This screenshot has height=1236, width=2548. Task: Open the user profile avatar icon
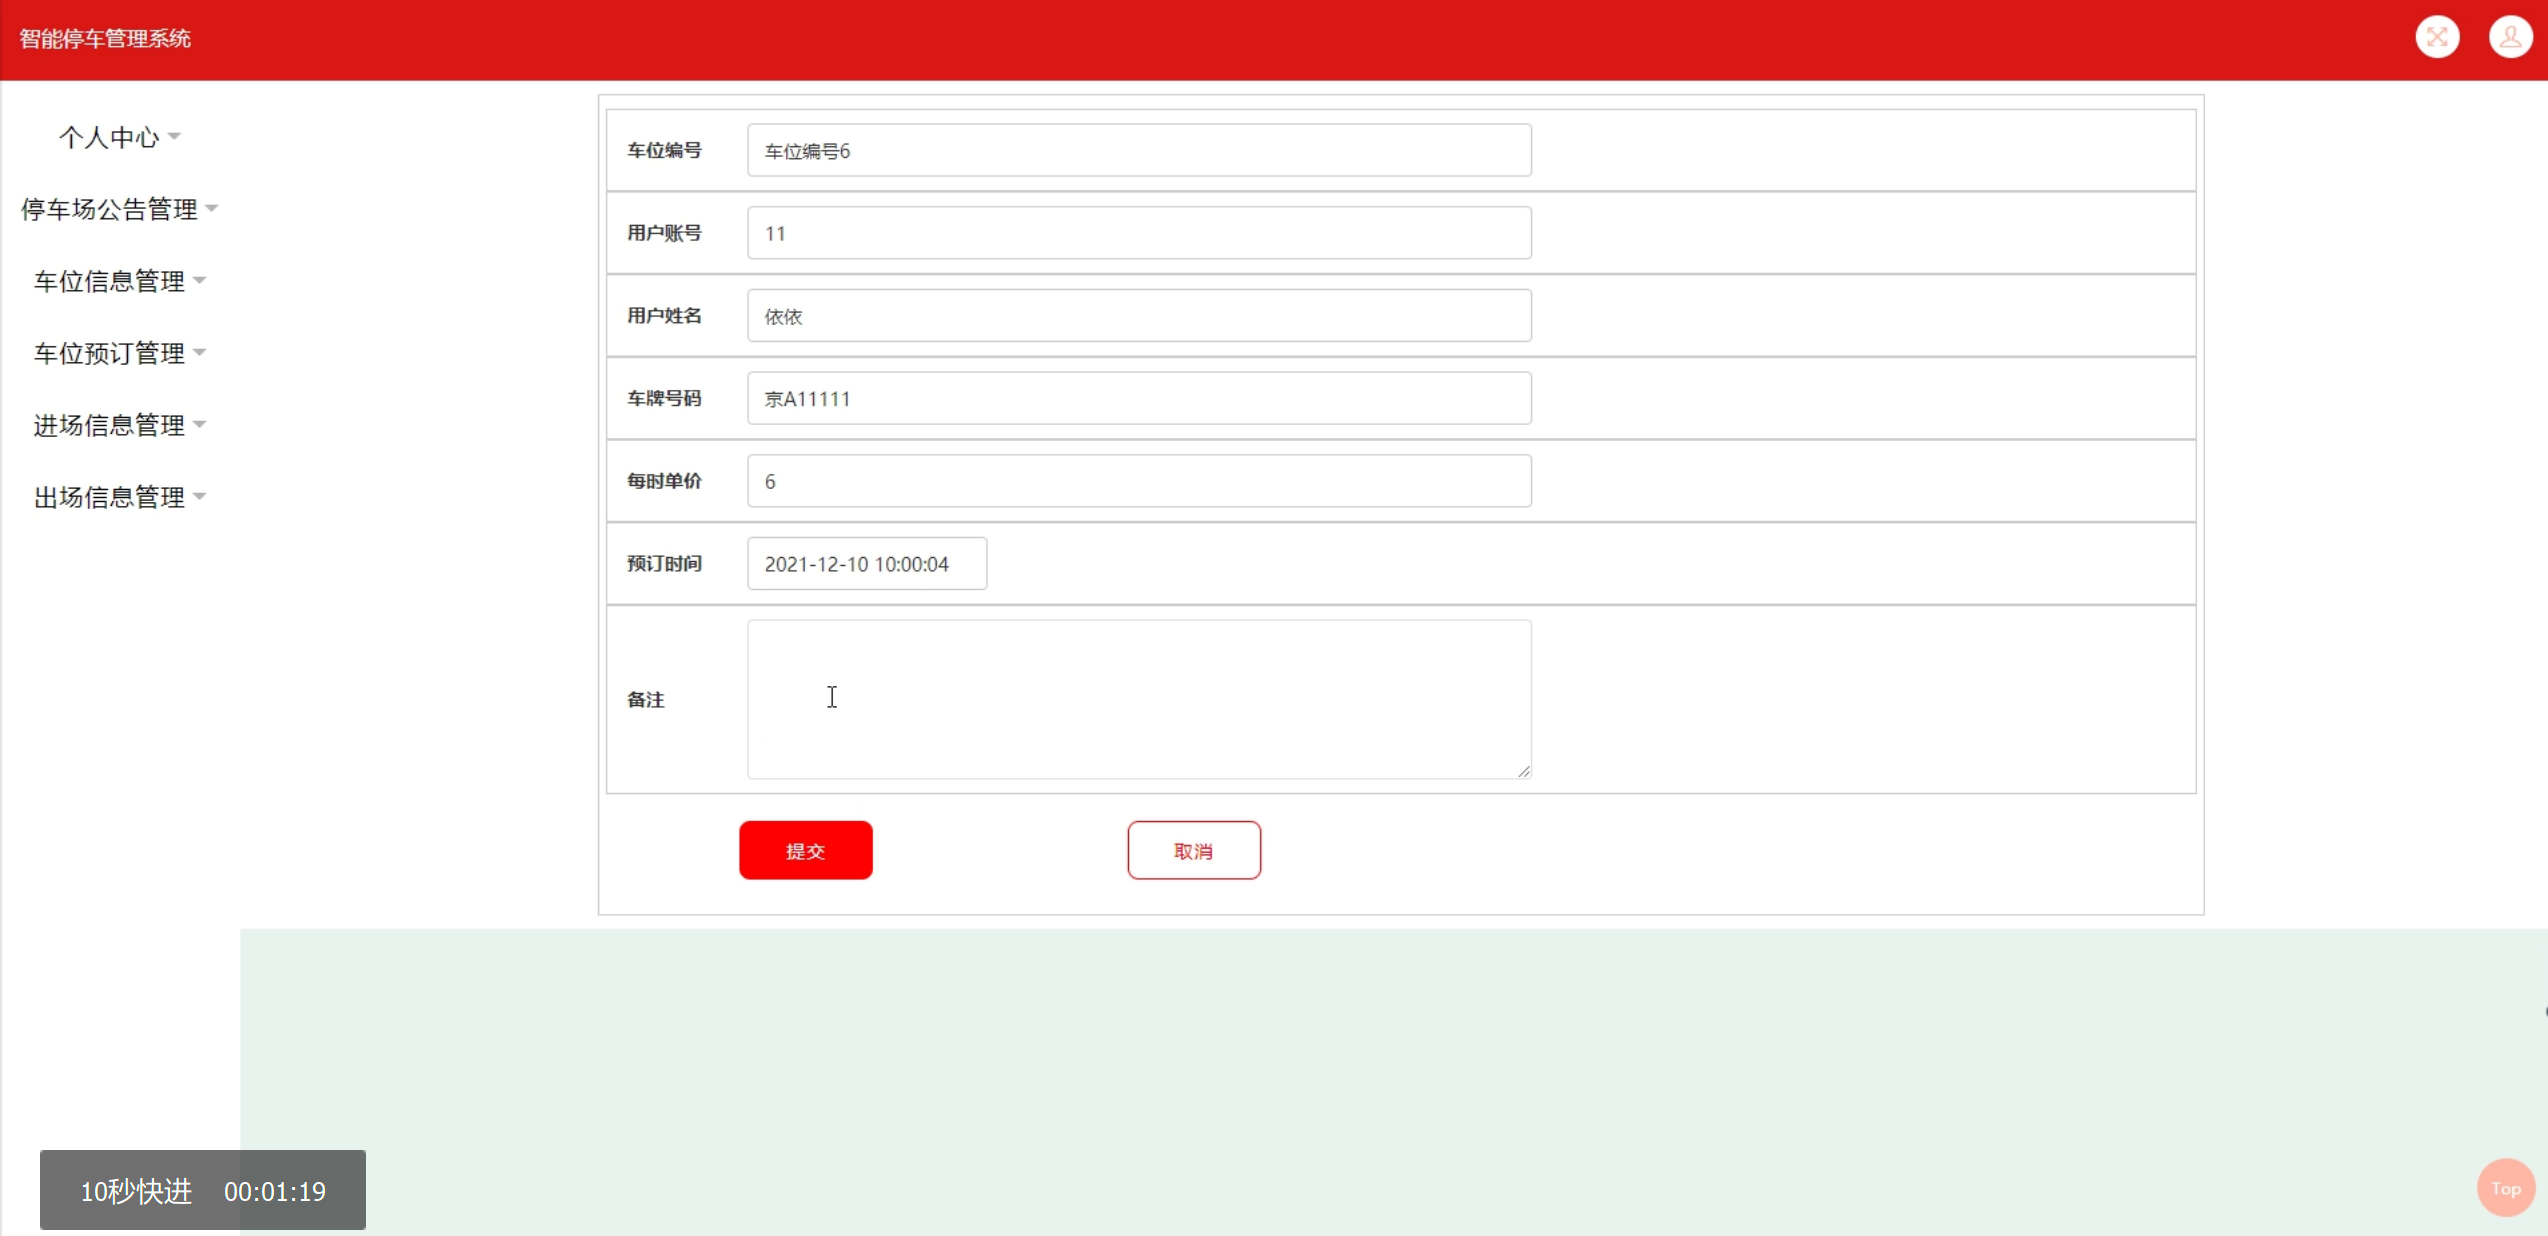(2510, 38)
